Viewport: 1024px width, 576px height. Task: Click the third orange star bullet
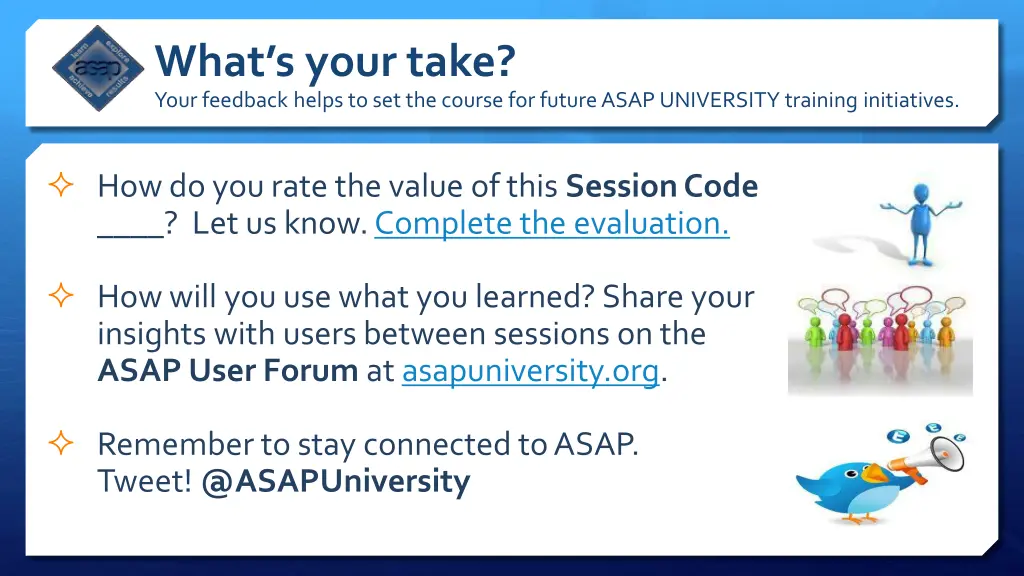[x=61, y=443]
